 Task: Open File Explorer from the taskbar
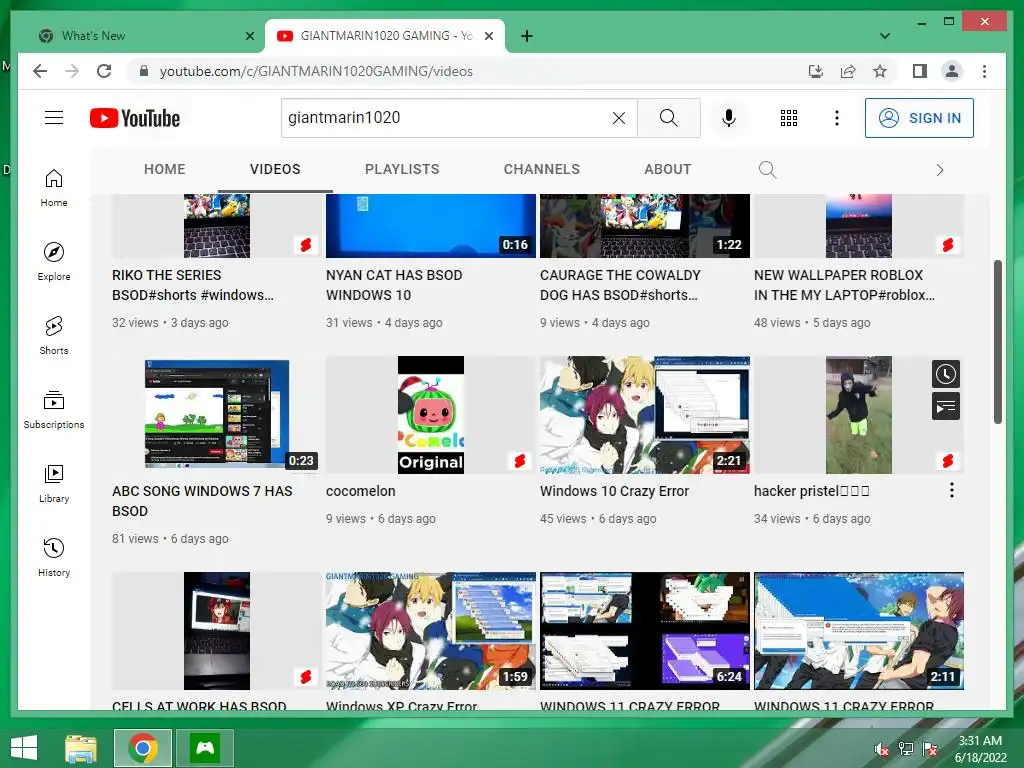coord(81,748)
